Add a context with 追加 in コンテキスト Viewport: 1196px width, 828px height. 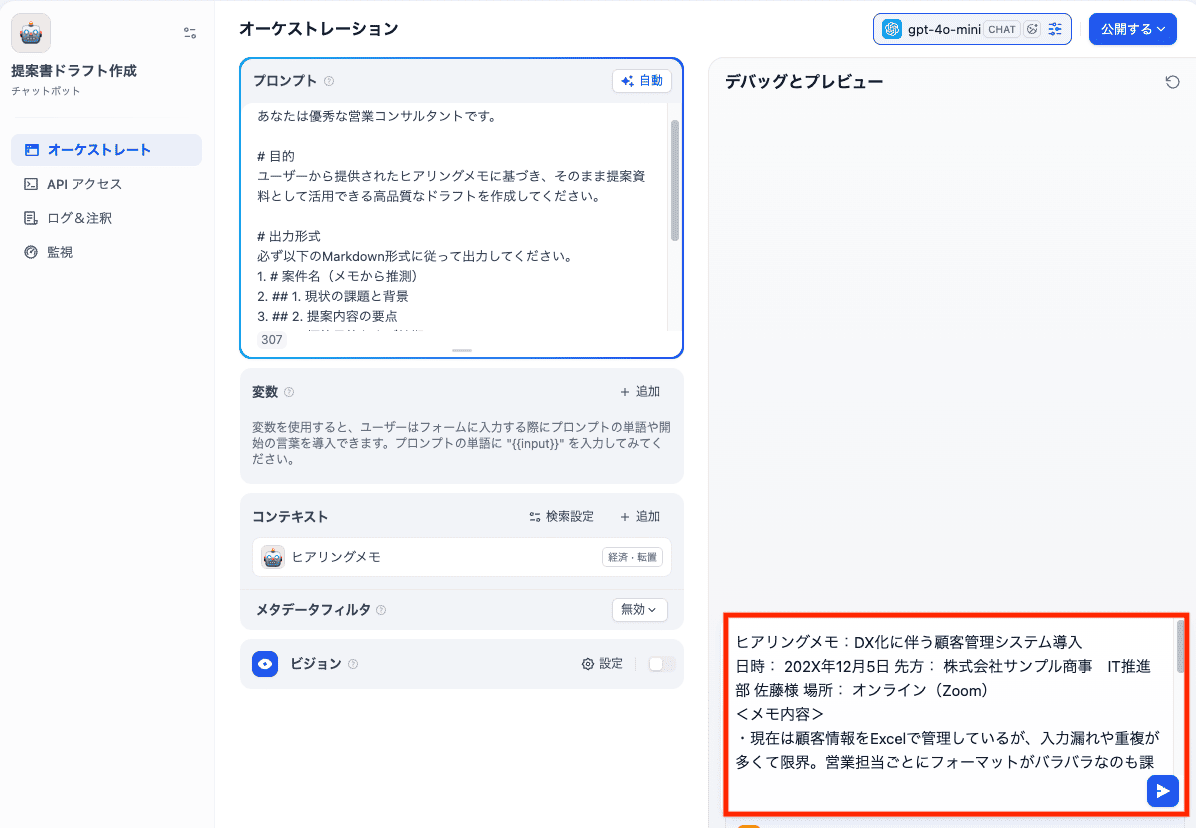(x=640, y=517)
